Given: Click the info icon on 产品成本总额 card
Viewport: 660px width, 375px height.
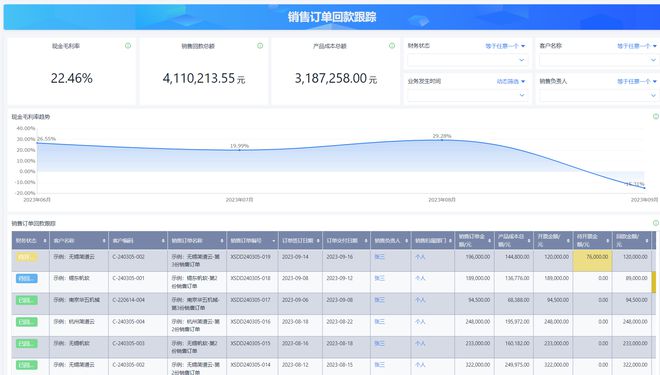Looking at the screenshot, I should pos(392,45).
